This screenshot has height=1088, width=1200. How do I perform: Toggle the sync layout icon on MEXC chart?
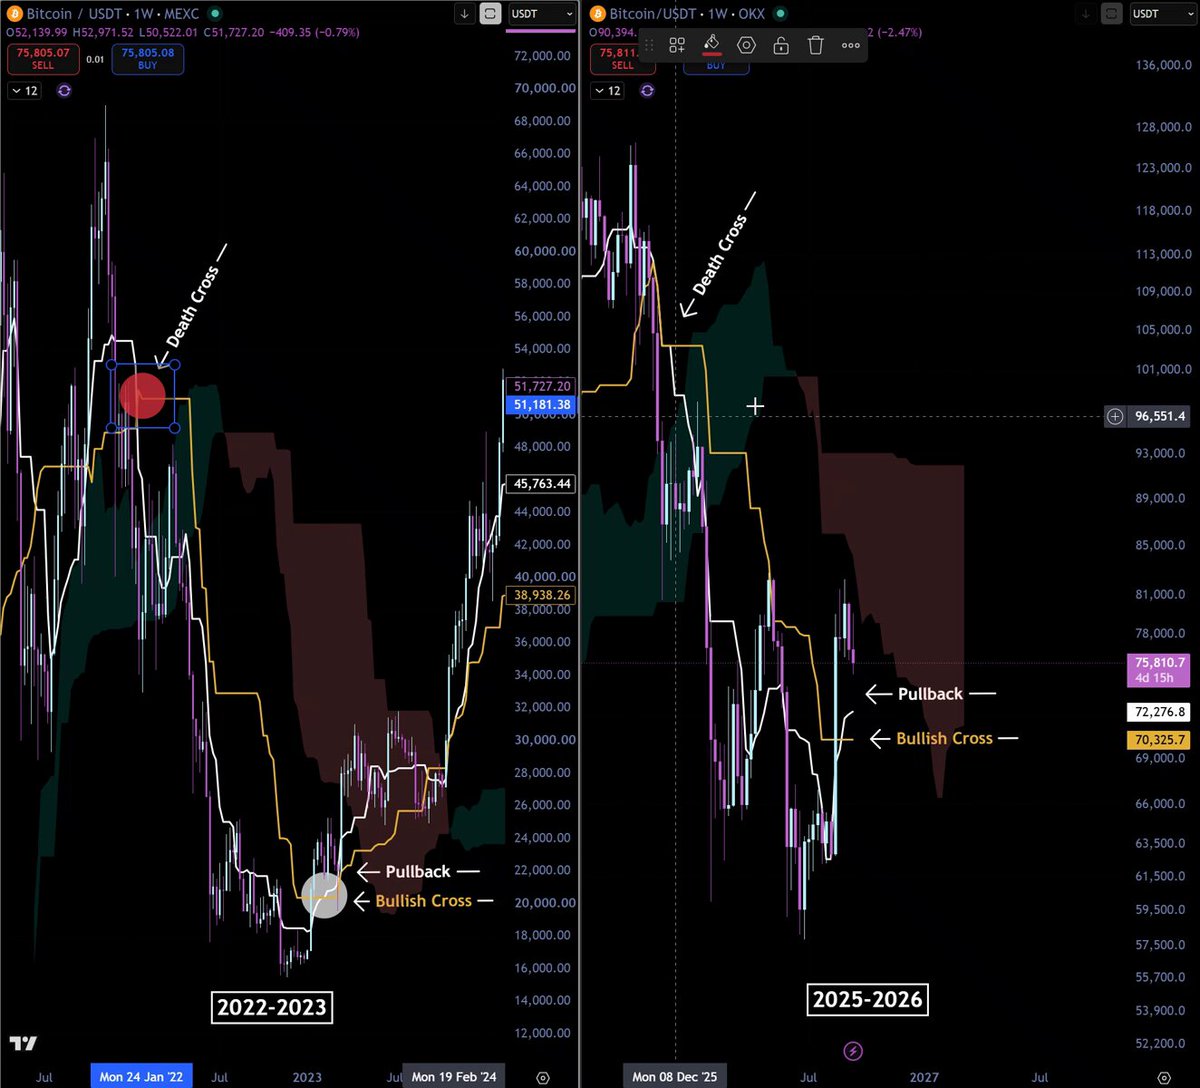[490, 14]
